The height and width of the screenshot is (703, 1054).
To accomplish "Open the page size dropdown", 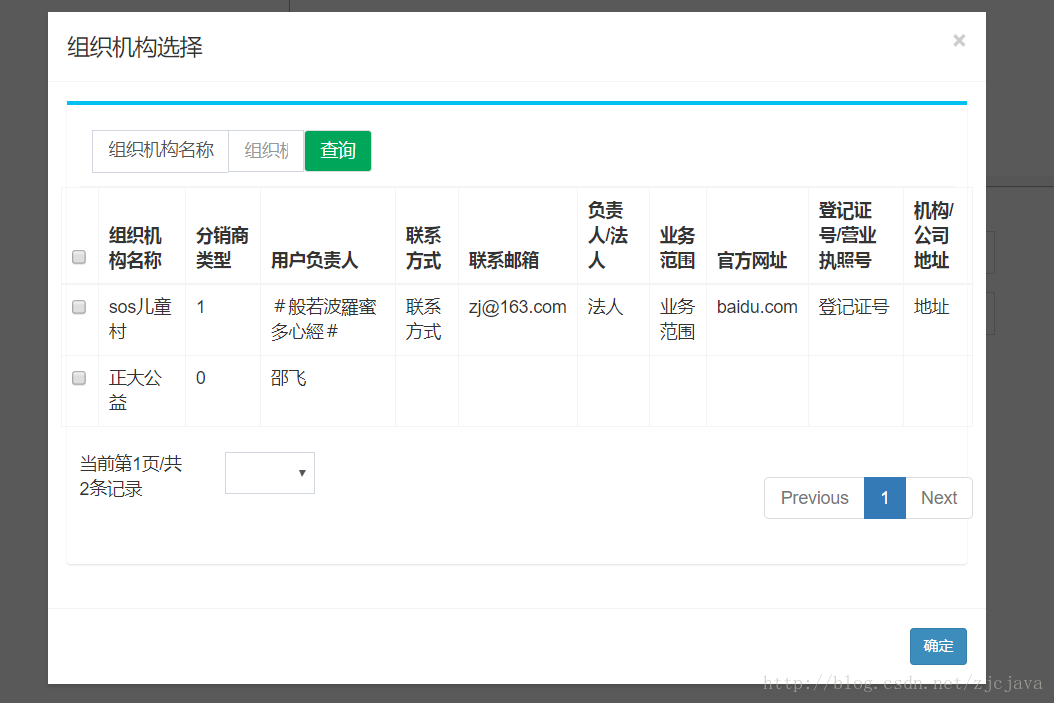I will [x=270, y=473].
